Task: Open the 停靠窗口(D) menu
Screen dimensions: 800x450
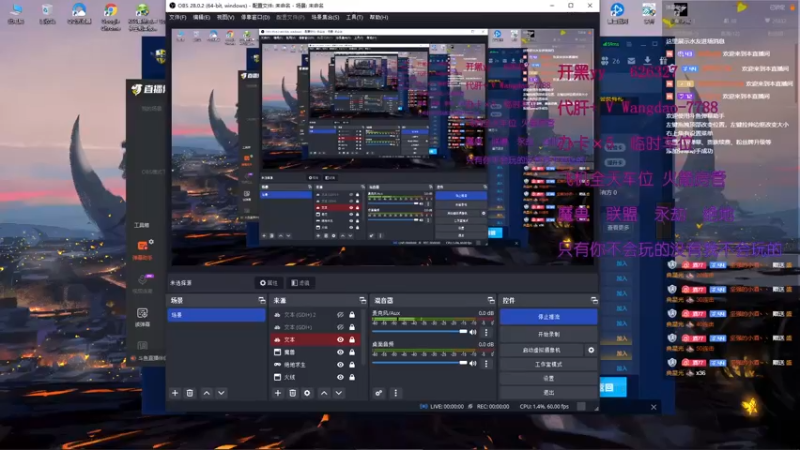Action: [255, 17]
